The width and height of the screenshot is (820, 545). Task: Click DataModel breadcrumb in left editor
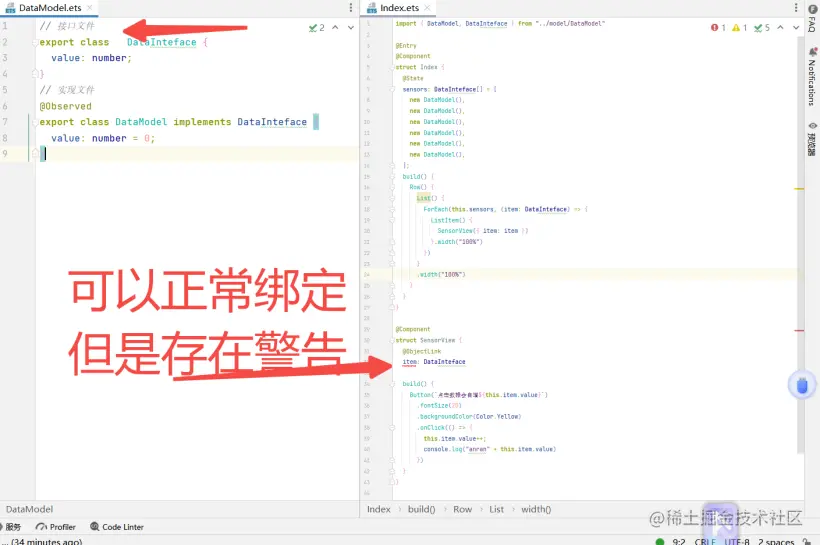29,509
